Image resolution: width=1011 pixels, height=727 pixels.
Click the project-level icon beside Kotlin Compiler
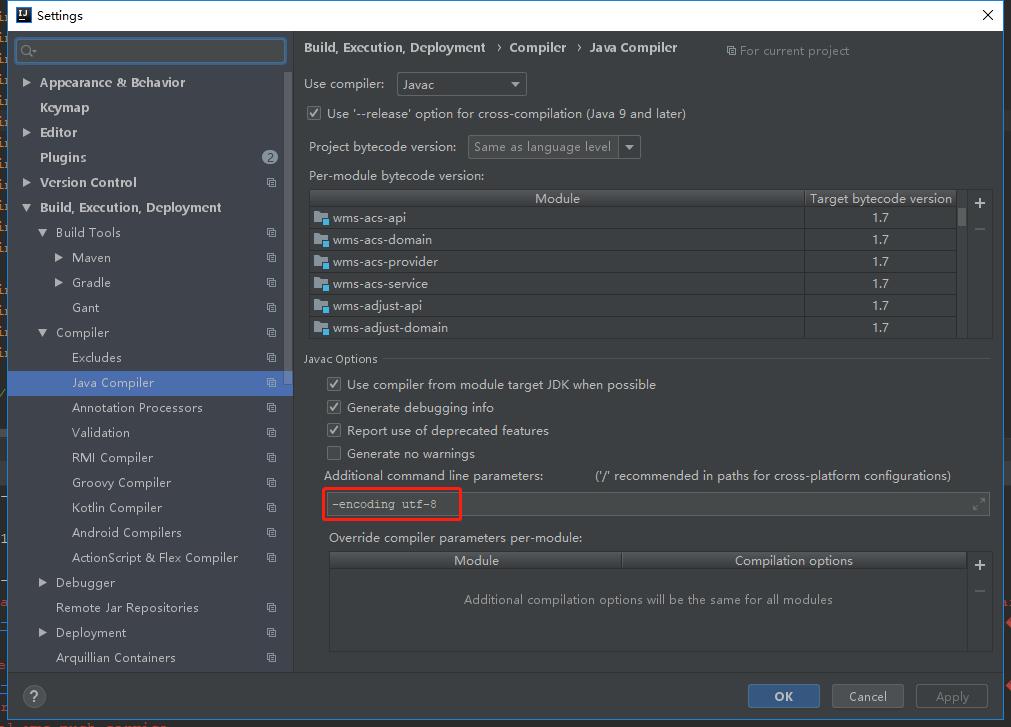[x=271, y=508]
